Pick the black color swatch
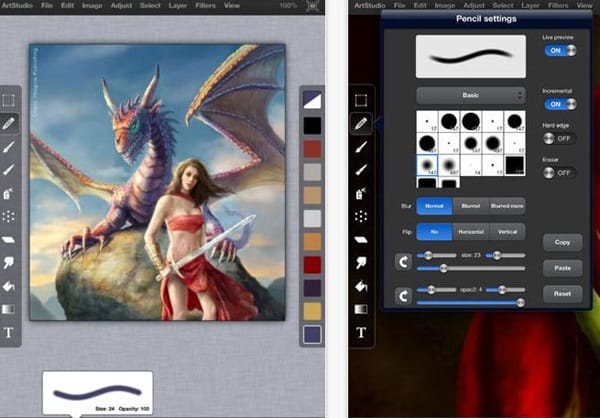The width and height of the screenshot is (600, 418). [312, 126]
